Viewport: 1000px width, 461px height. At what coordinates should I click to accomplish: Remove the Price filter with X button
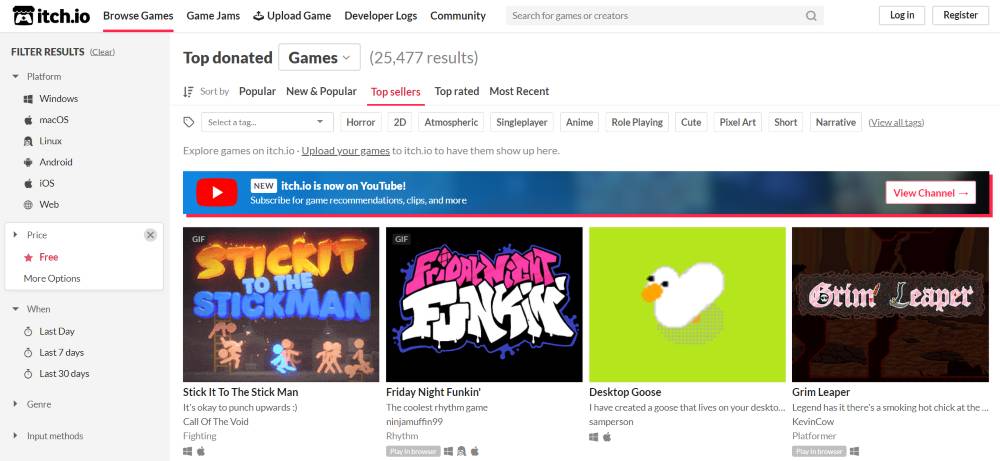pyautogui.click(x=150, y=235)
